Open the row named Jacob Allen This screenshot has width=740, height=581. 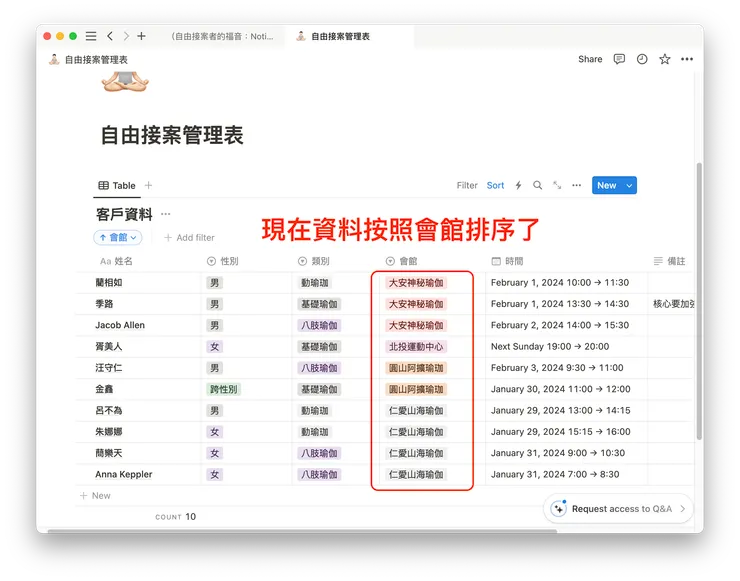click(x=120, y=325)
